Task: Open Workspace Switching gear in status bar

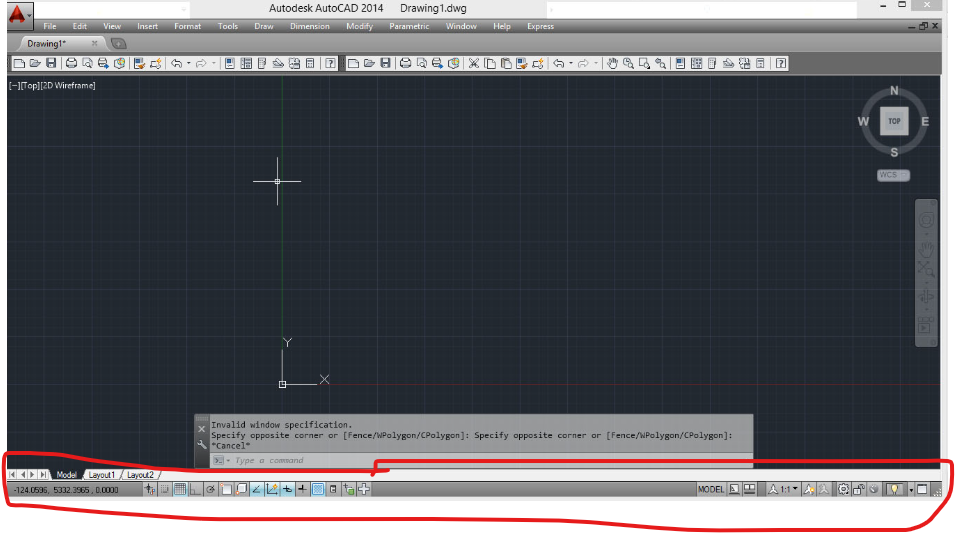Action: (843, 489)
